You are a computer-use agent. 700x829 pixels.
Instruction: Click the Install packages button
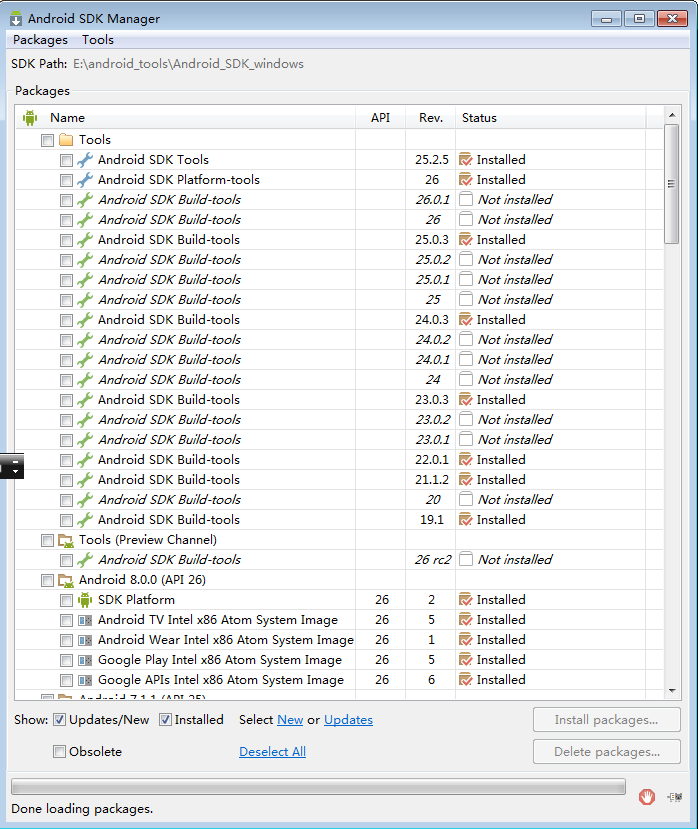[x=606, y=720]
